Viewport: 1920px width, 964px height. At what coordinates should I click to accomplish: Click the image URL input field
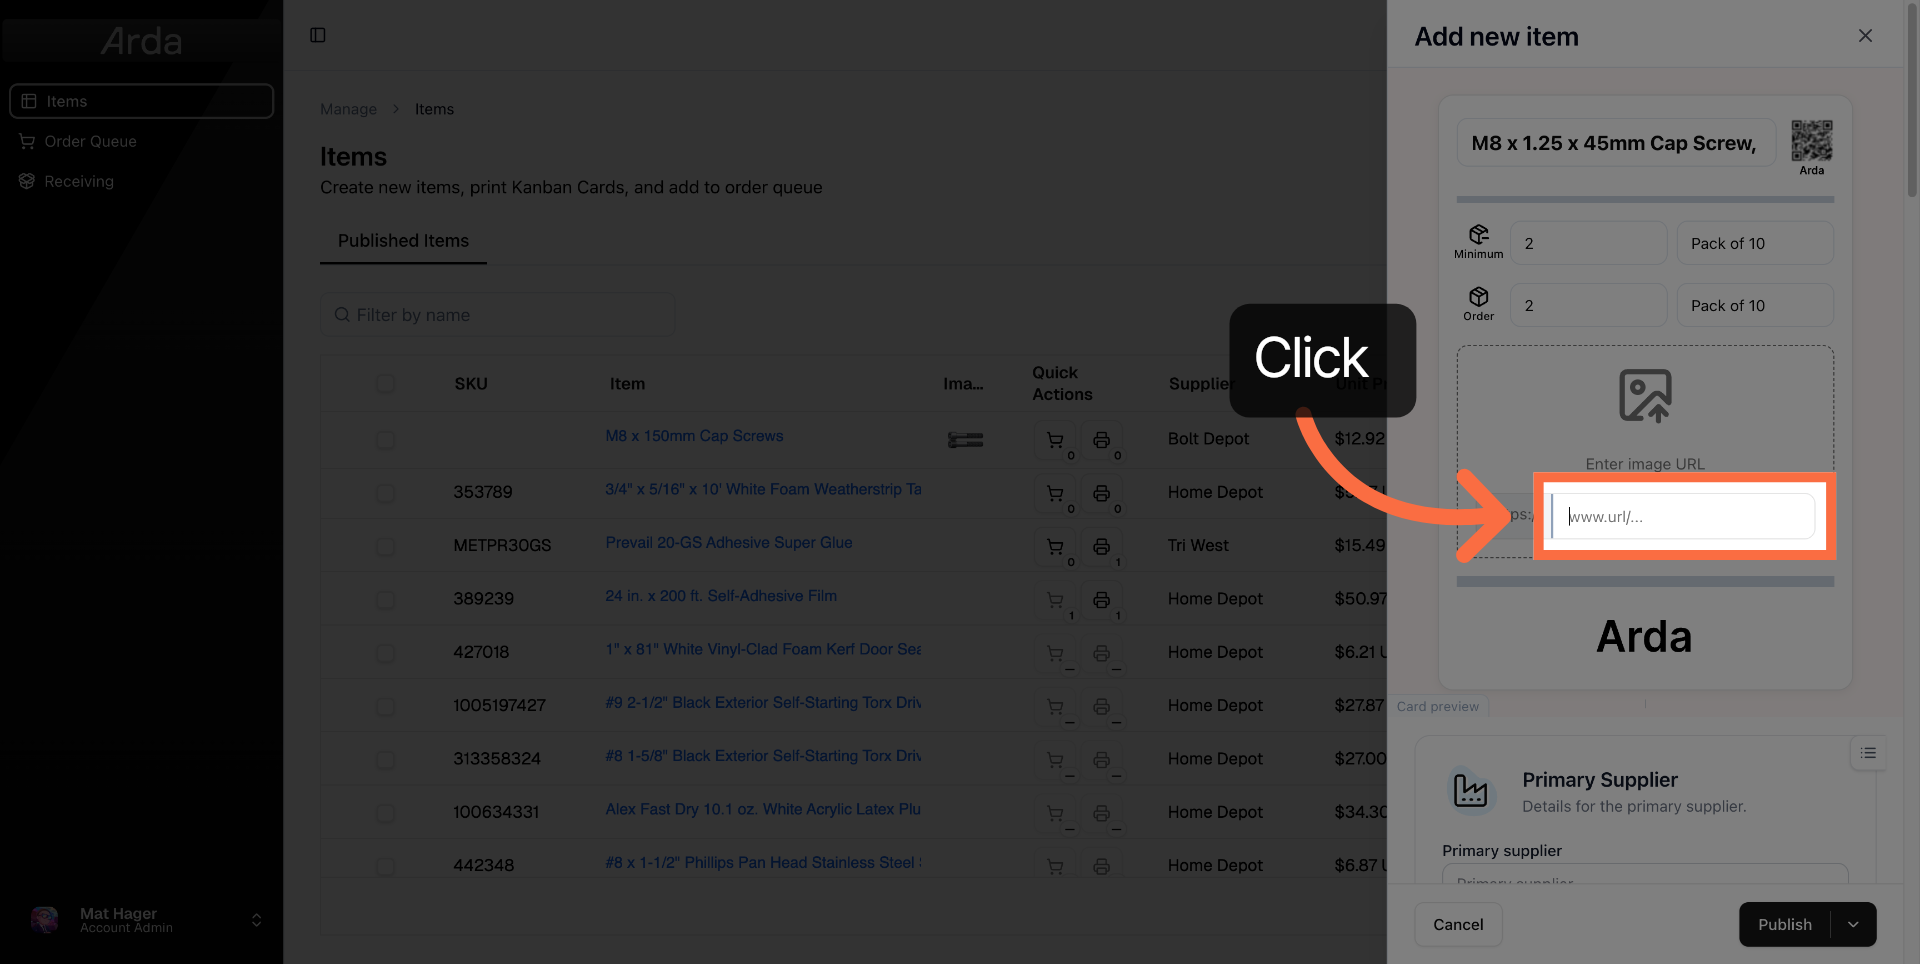(1683, 516)
